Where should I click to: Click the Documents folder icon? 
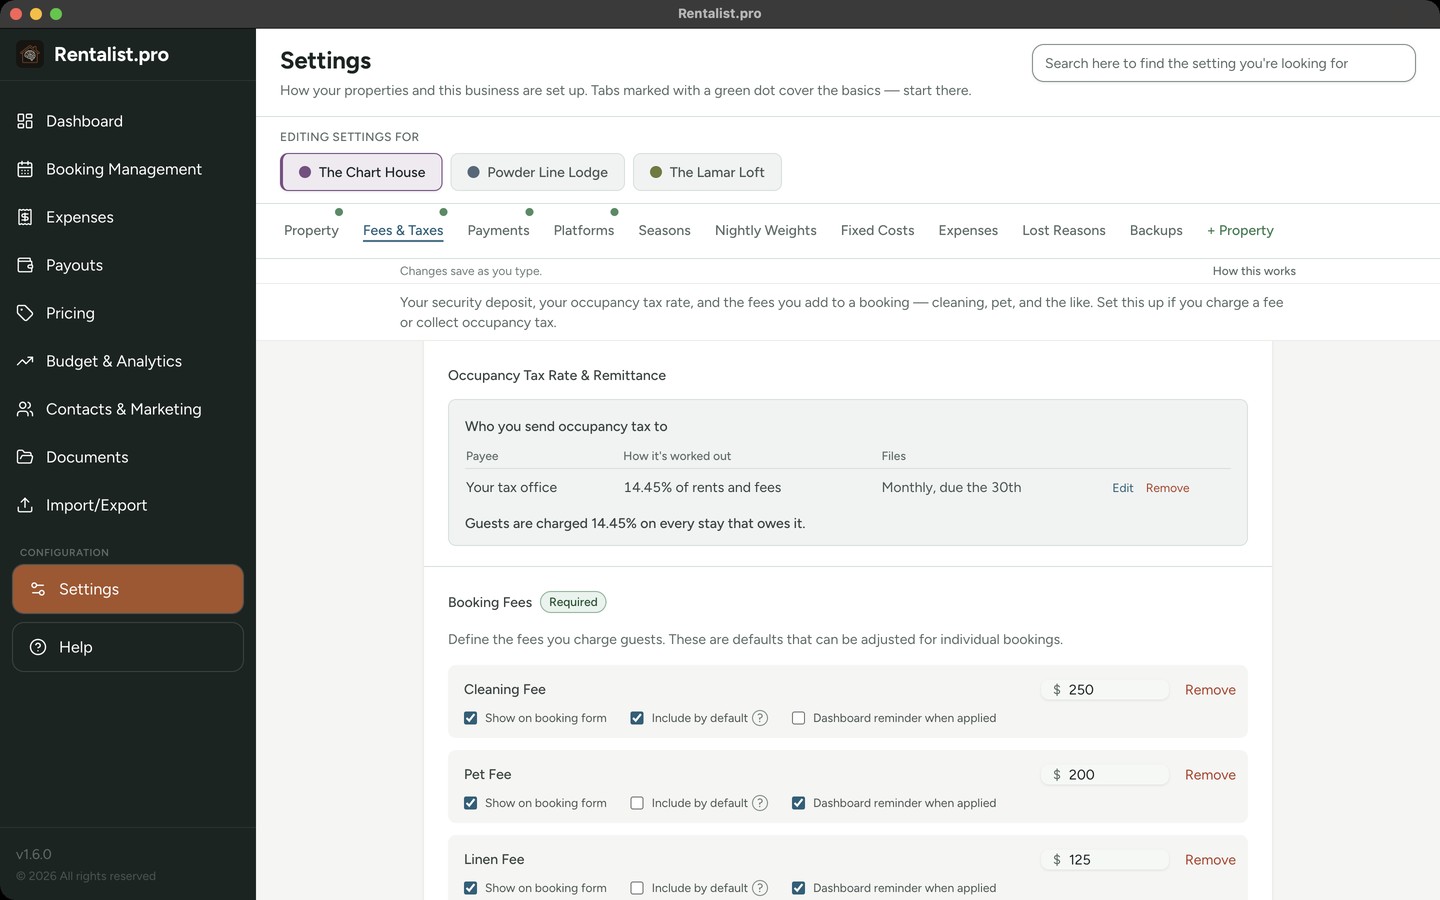(x=25, y=457)
